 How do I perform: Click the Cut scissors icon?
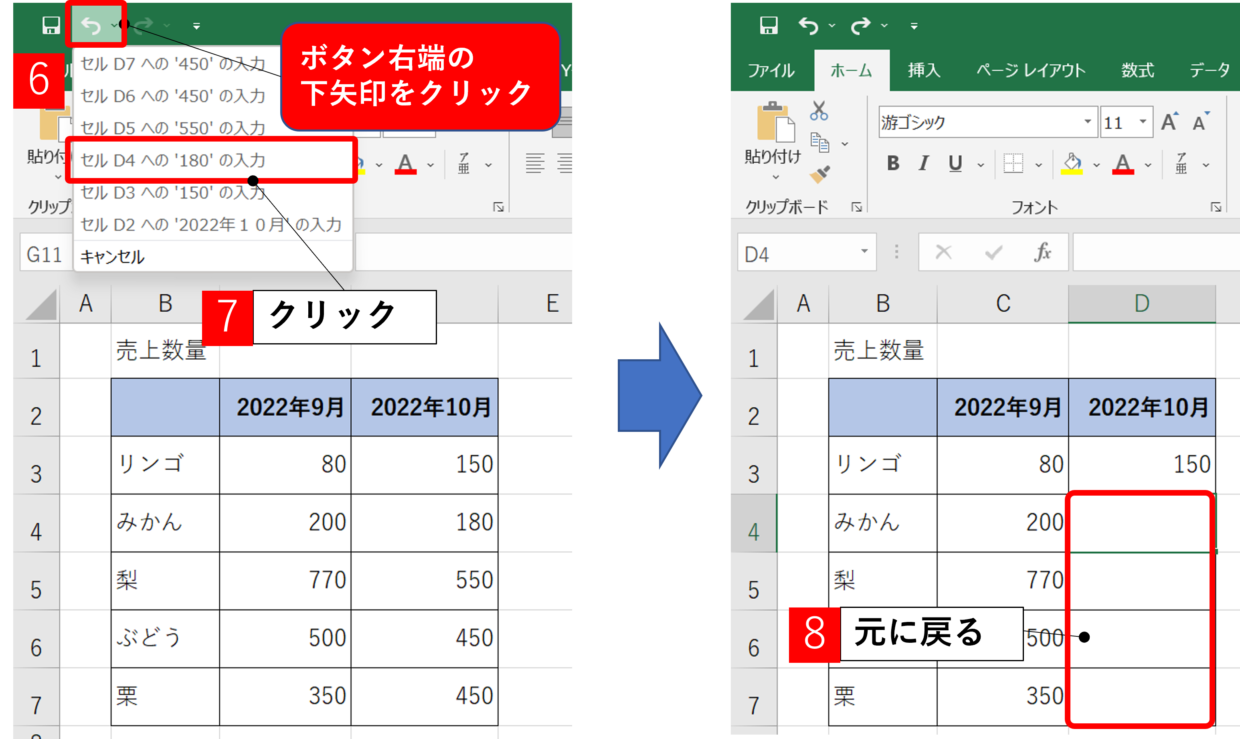820,111
